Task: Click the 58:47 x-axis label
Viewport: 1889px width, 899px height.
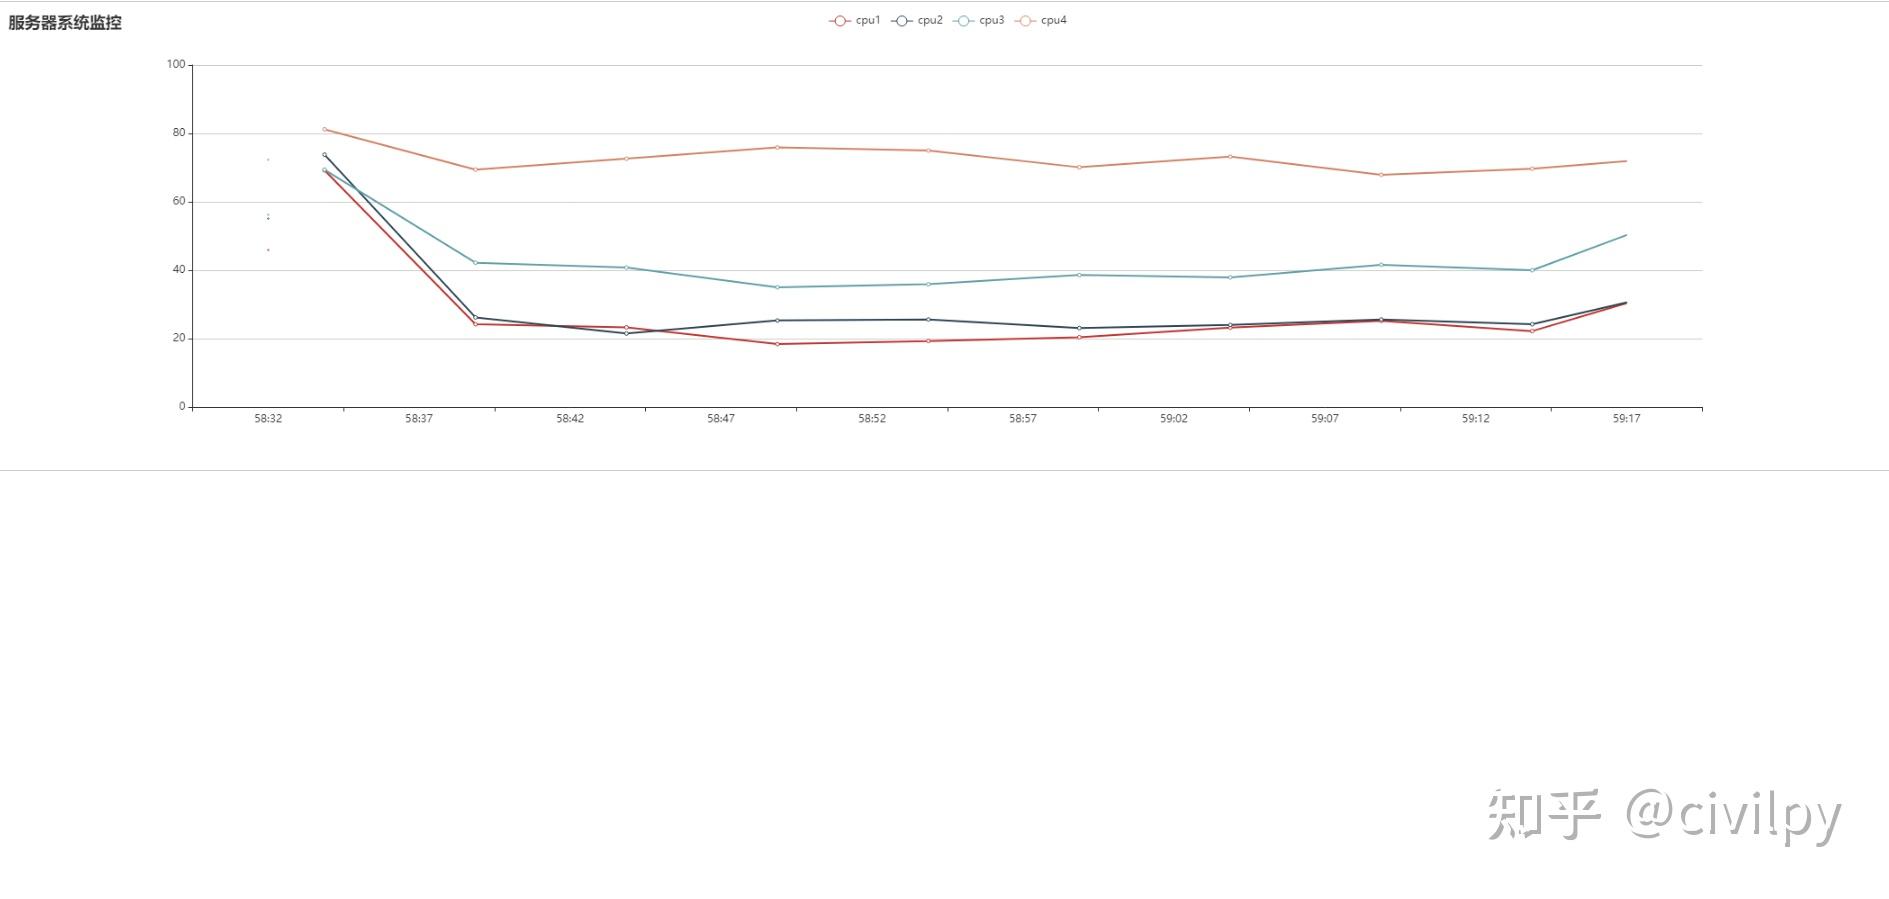Action: point(721,419)
